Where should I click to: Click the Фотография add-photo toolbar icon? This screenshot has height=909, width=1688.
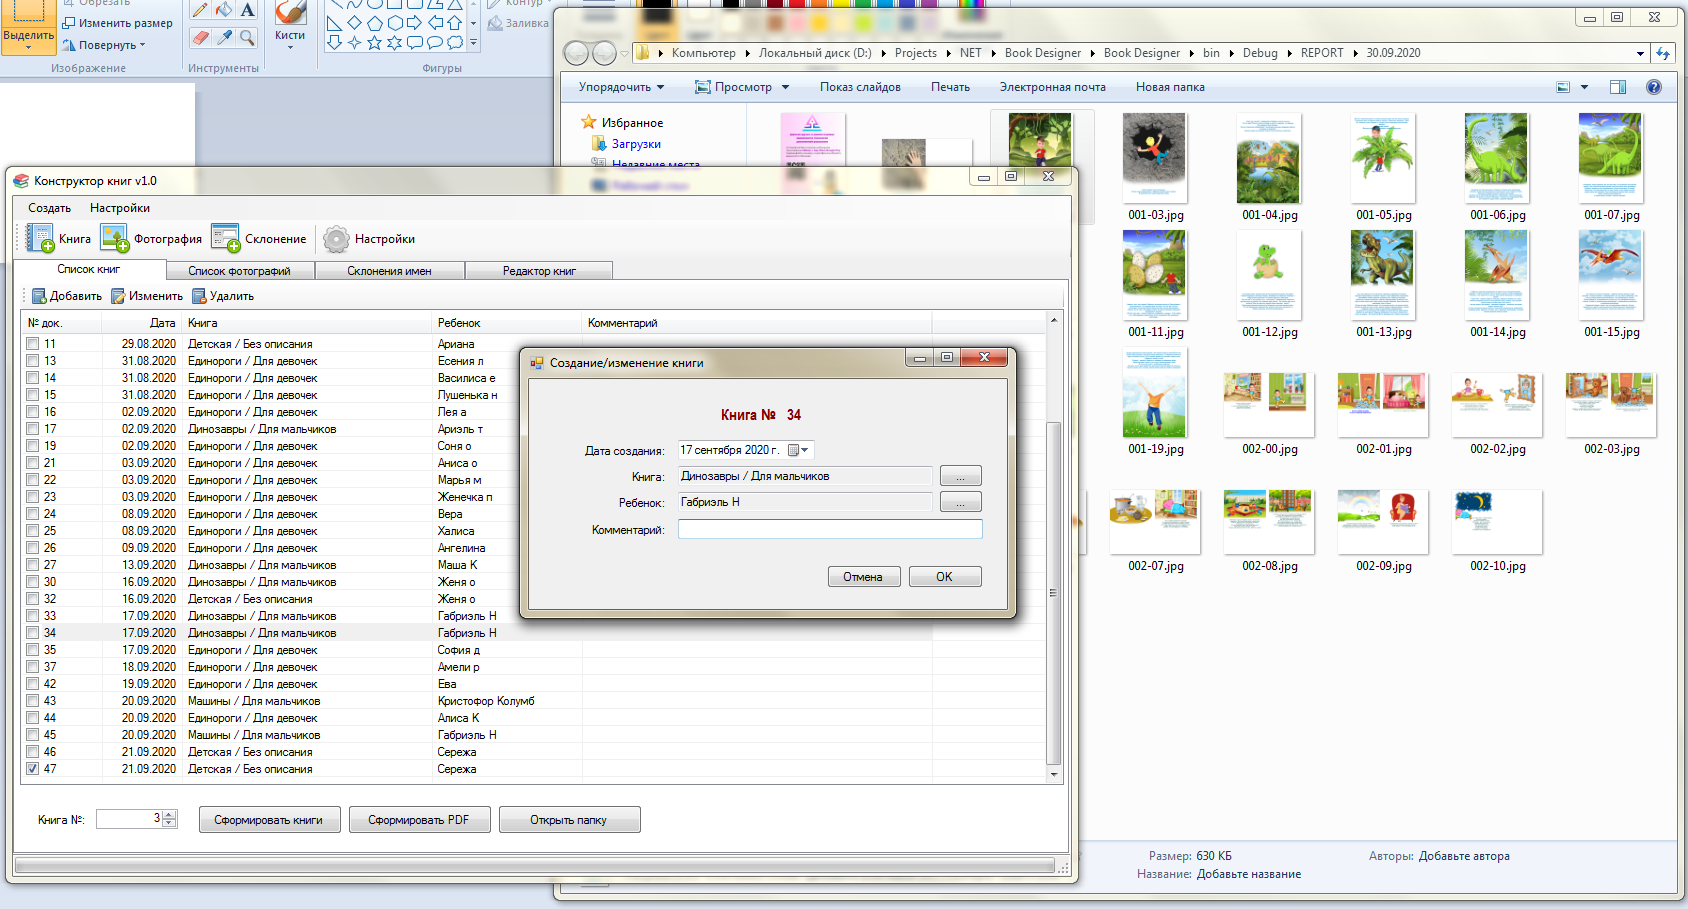click(115, 239)
